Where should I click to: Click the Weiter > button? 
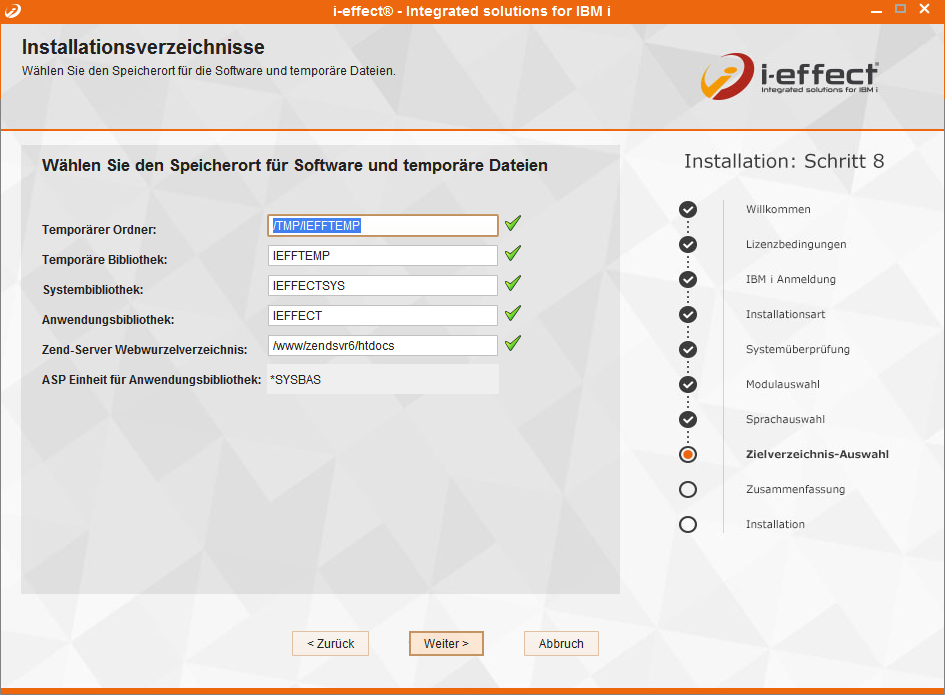[446, 643]
